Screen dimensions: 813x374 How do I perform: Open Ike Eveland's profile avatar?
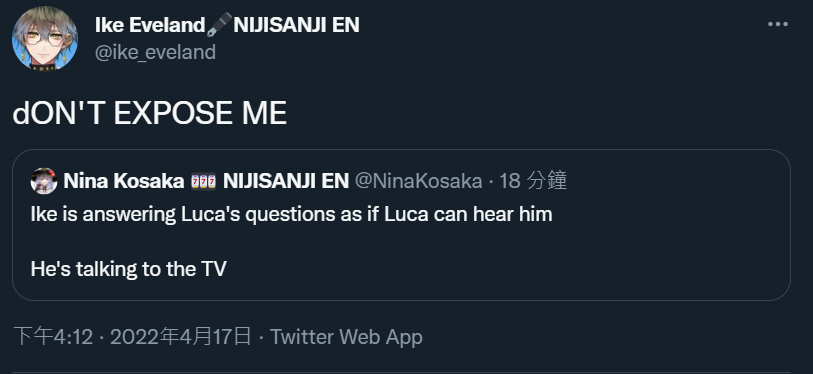[45, 39]
